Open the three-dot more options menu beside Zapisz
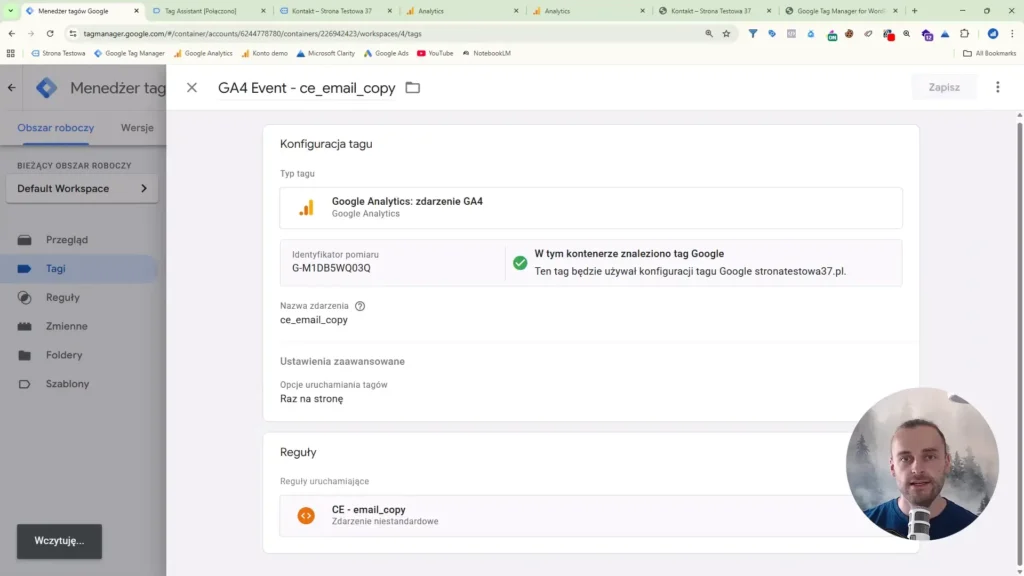Viewport: 1024px width, 576px height. 997,87
